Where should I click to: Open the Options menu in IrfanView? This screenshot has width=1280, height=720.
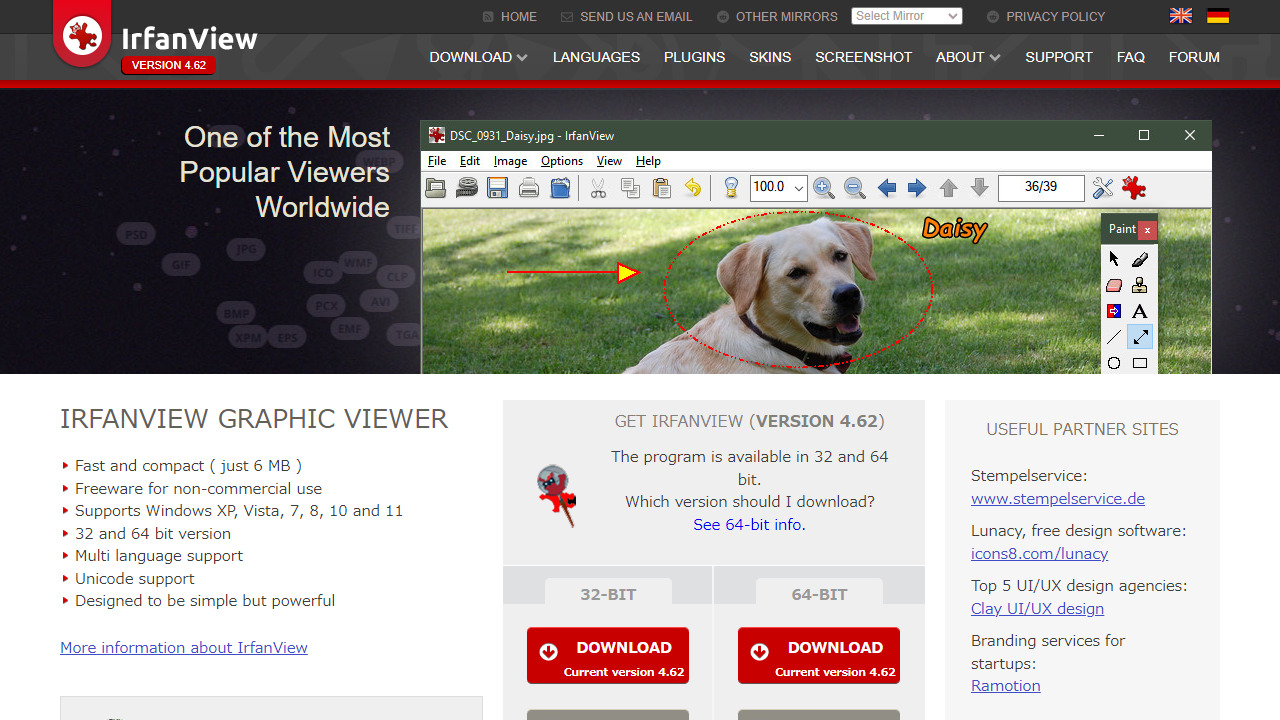[x=562, y=161]
